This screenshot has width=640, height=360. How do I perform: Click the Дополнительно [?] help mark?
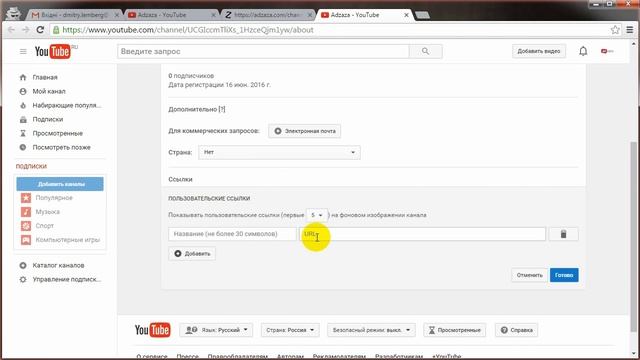pos(222,109)
